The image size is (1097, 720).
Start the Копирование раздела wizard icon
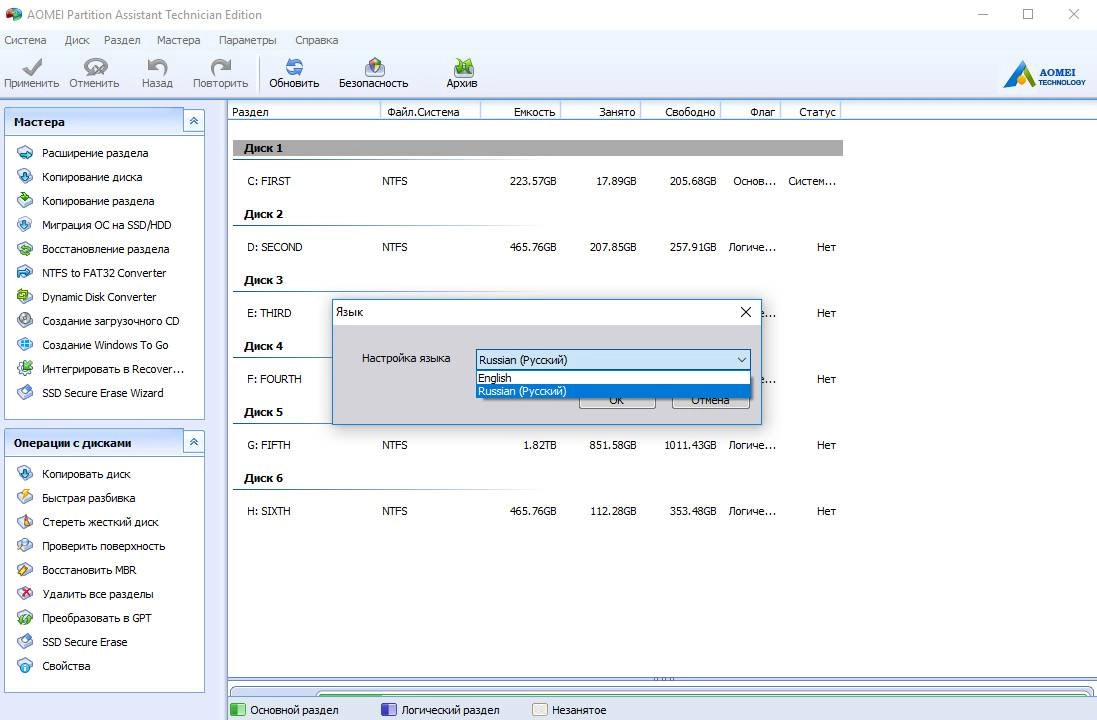pos(25,200)
